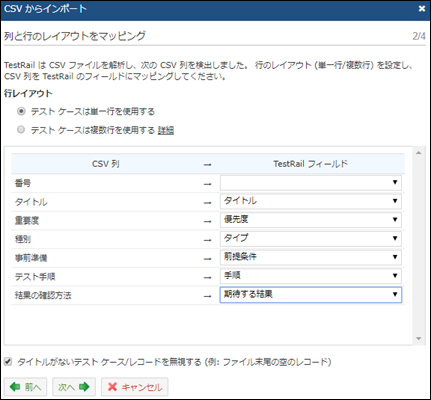
Task: Open the 手順 field mapping dropdown
Action: [x=311, y=276]
